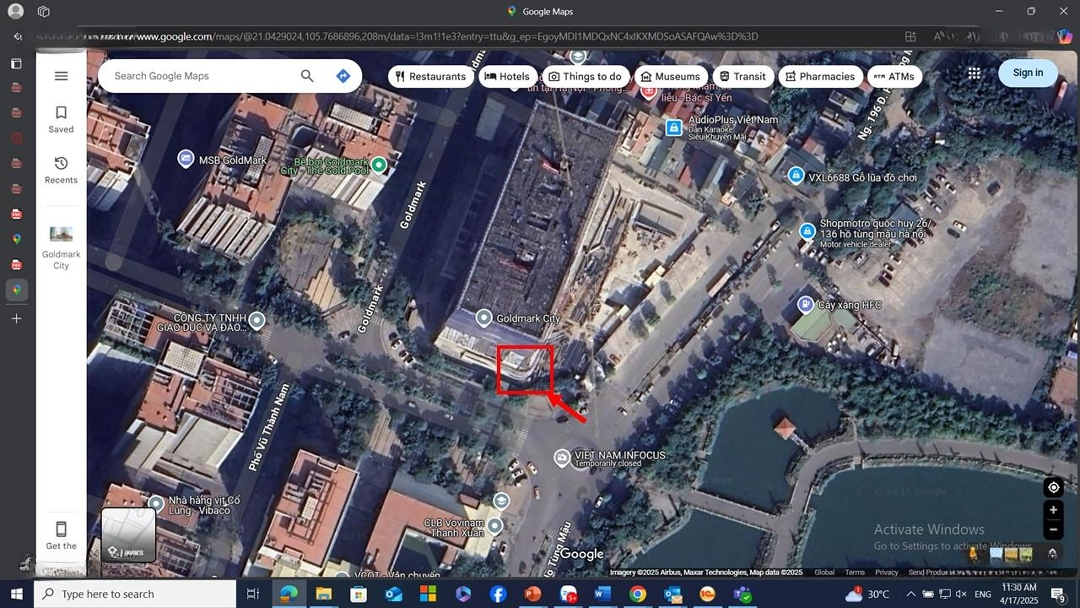This screenshot has width=1080, height=608.
Task: Zoom in the map with plus
Action: [1053, 510]
